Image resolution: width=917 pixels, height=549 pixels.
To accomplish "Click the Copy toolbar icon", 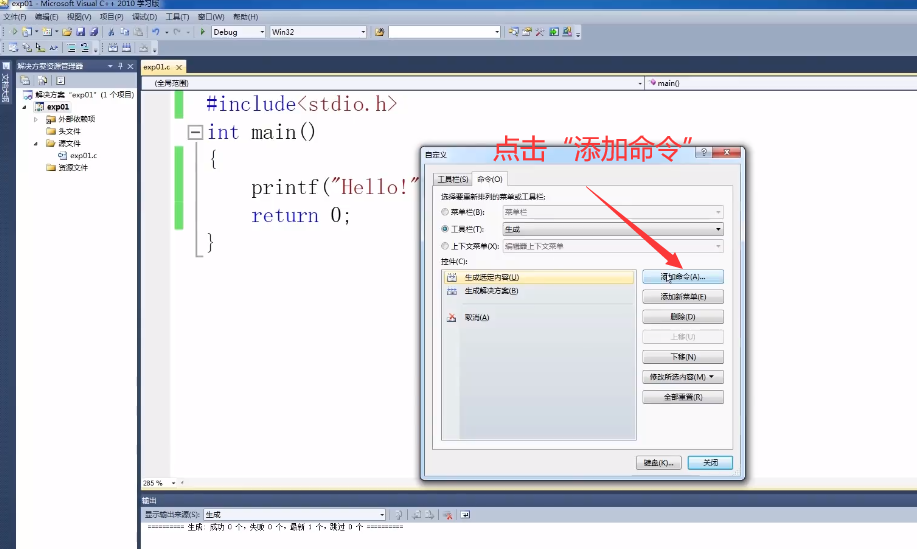I will coord(125,32).
